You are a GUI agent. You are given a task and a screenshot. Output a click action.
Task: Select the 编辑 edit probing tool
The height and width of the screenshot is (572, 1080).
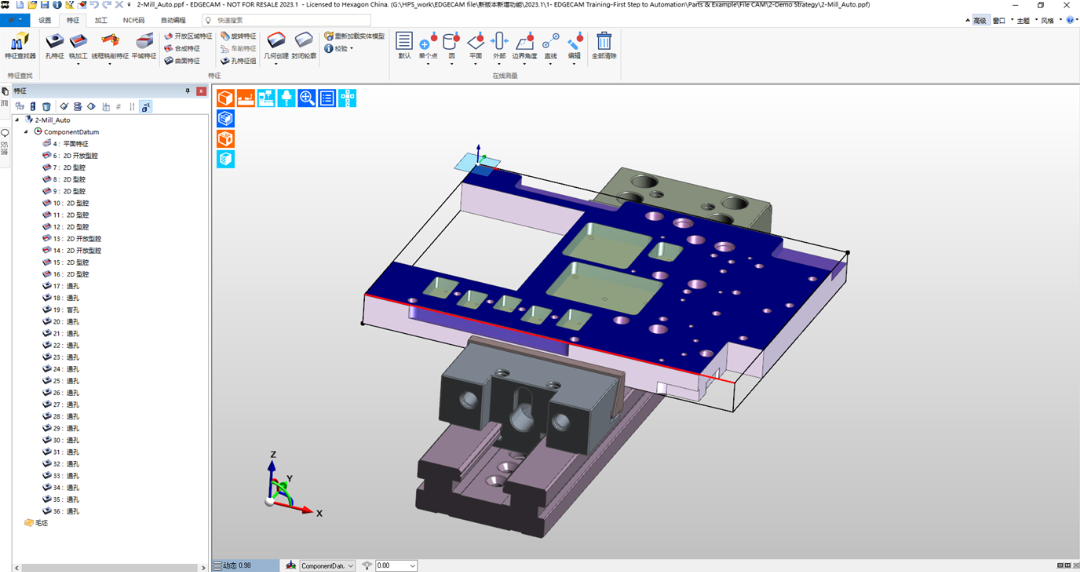(574, 45)
